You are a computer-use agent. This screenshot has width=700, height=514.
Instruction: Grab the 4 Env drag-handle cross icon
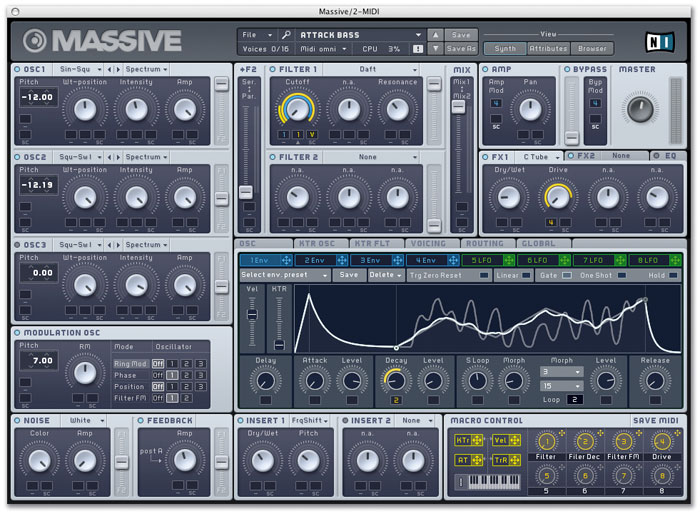coord(453,260)
